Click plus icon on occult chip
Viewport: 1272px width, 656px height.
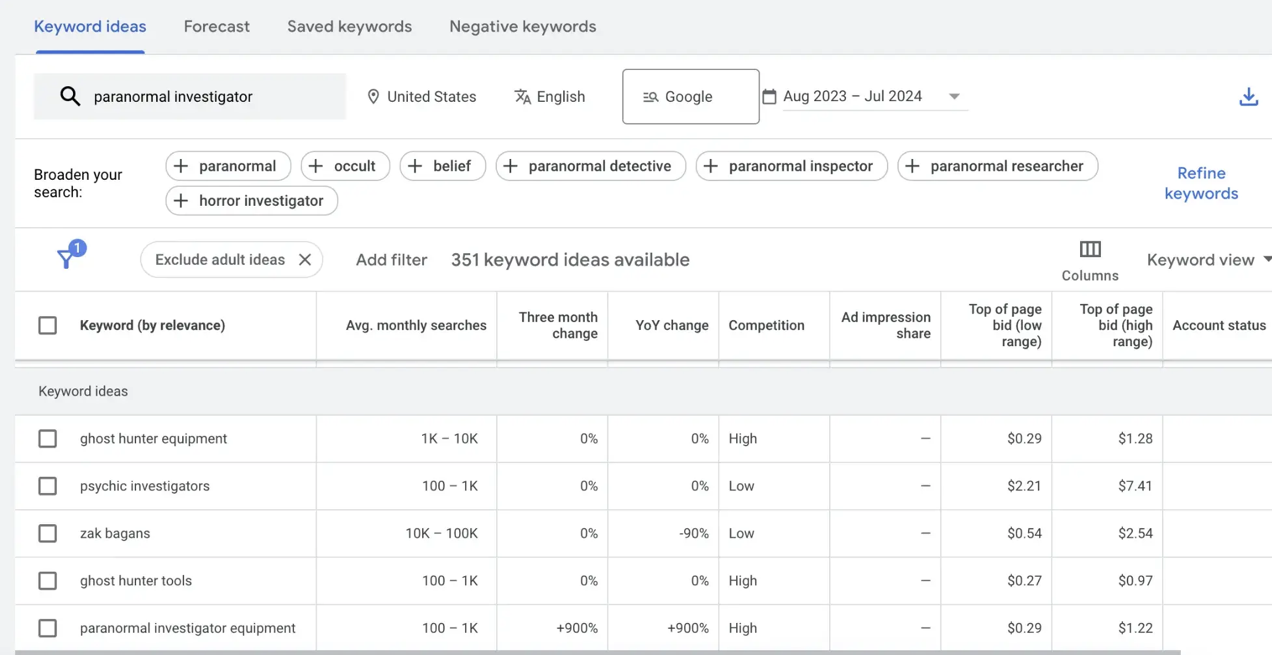click(316, 166)
